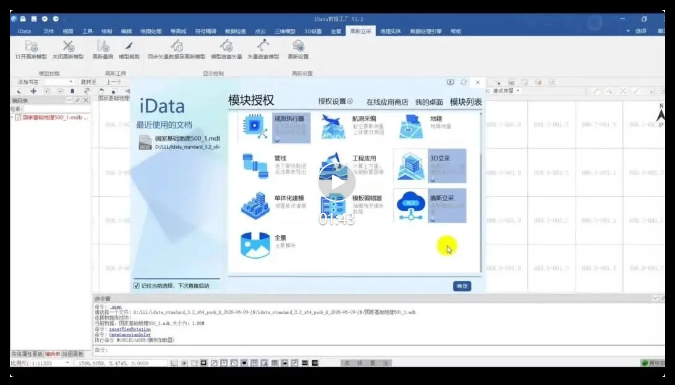Open the dropdown arrow beside 登录
Viewport: 675px width, 385px height.
coord(628,31)
